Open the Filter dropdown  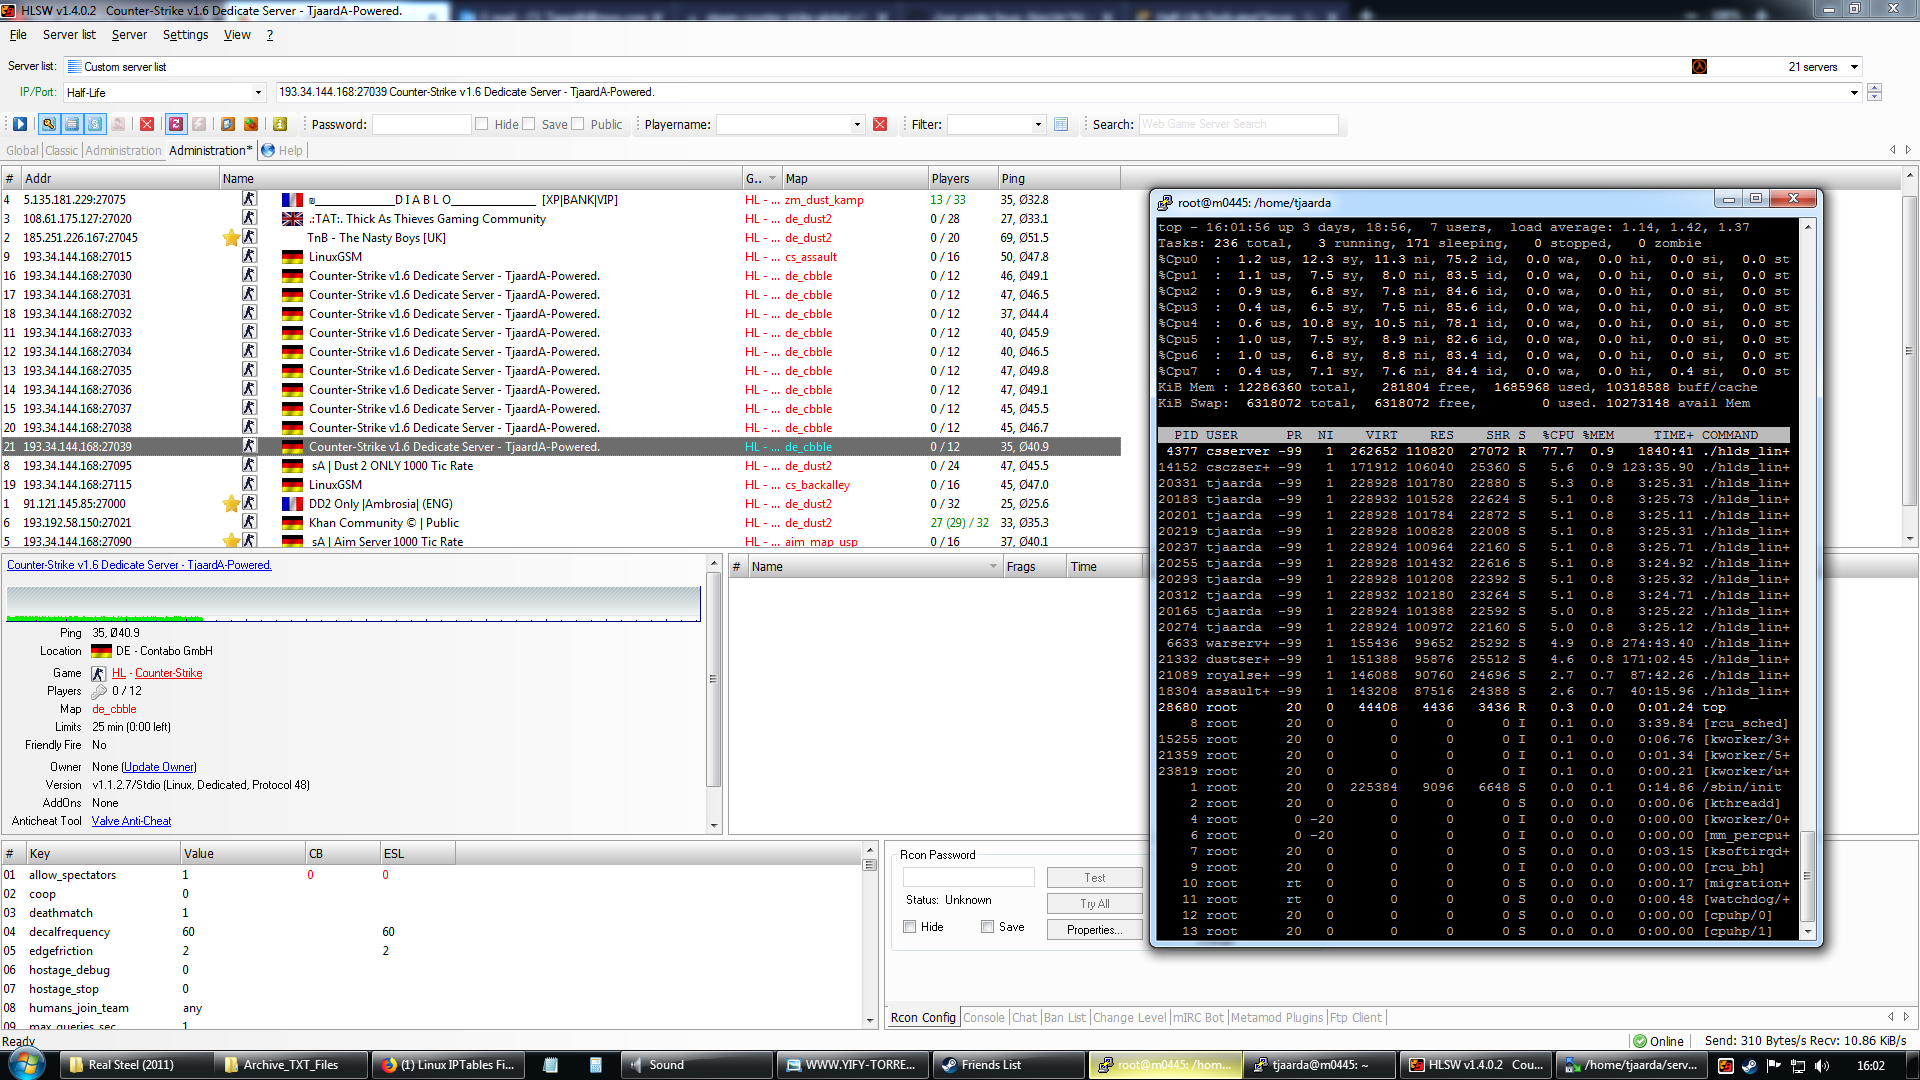(1038, 124)
